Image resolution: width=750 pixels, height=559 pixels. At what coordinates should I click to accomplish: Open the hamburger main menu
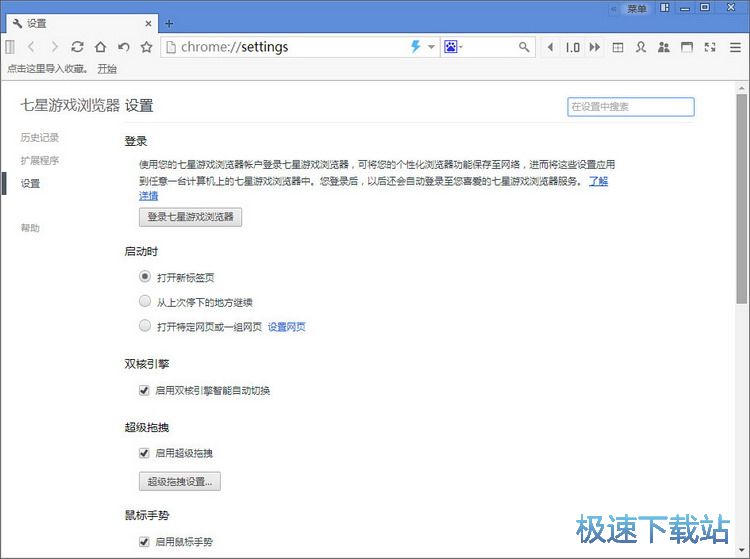click(x=735, y=47)
